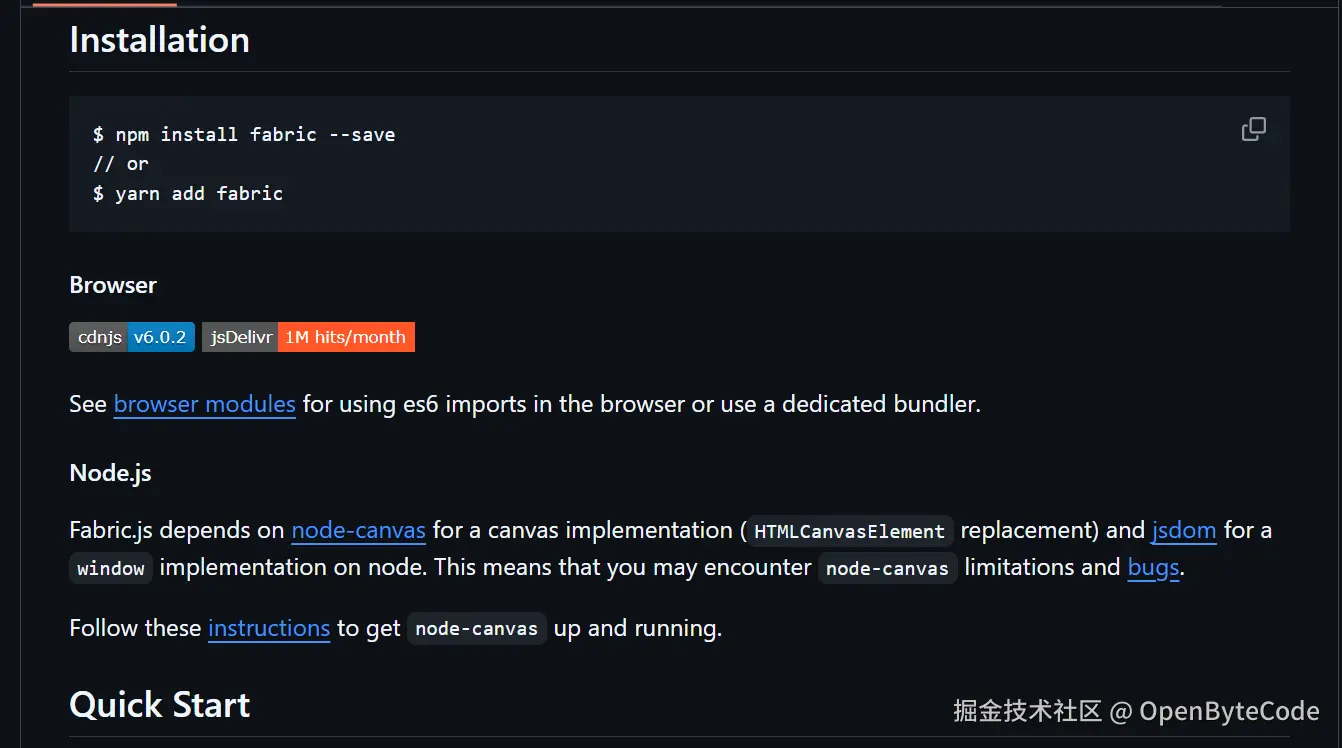Click node-canvas code before 'up and running'
Image resolution: width=1342 pixels, height=748 pixels.
click(x=477, y=629)
